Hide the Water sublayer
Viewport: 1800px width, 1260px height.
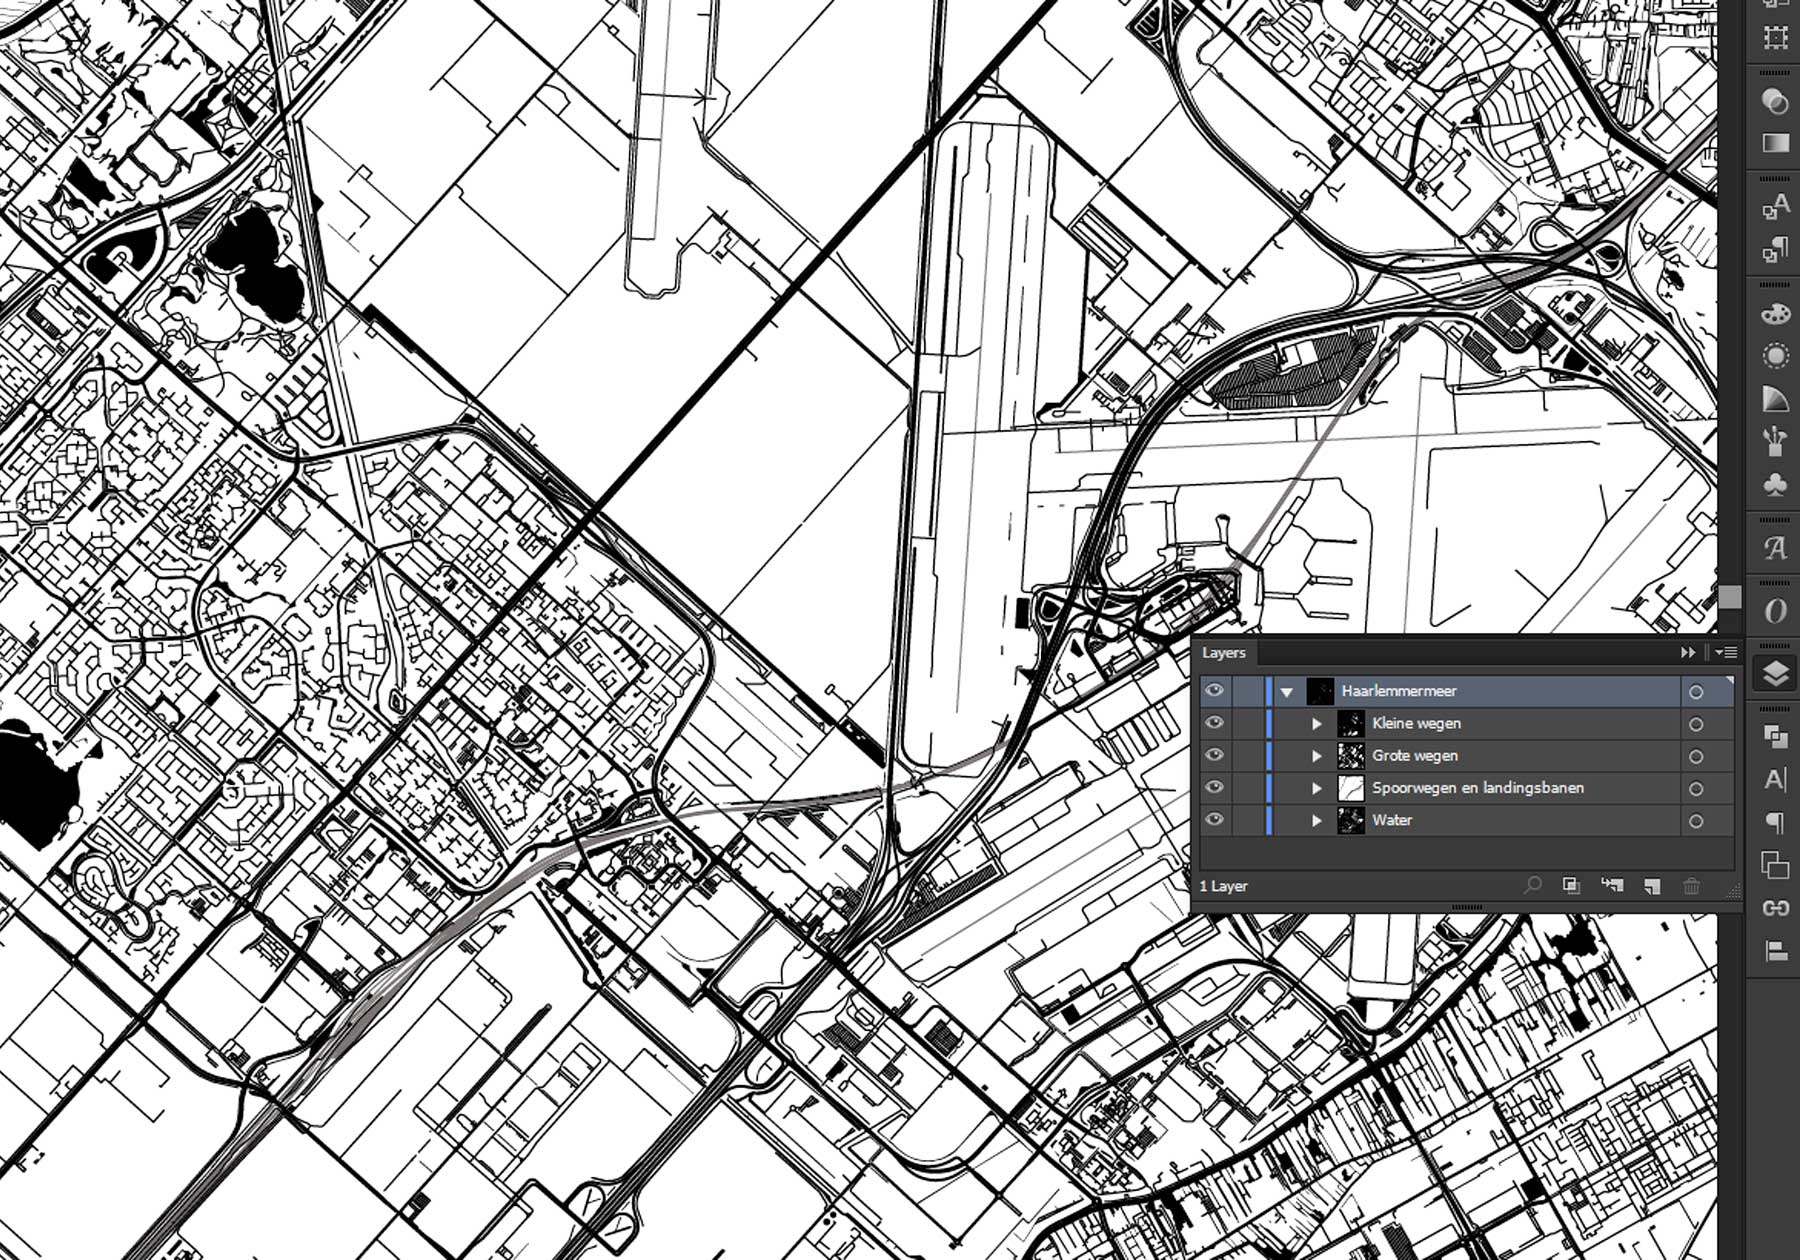coord(1214,820)
